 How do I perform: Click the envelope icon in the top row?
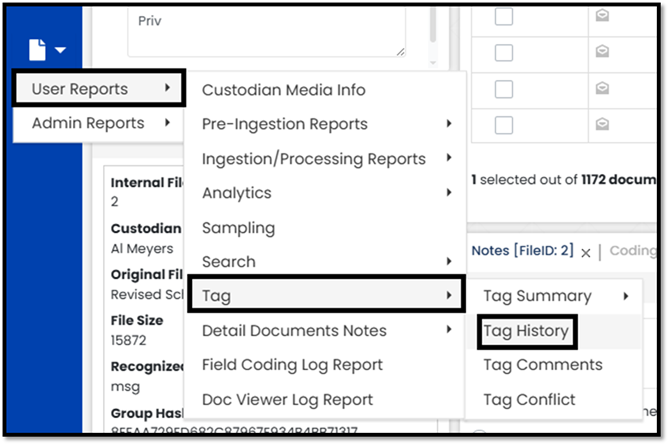click(x=604, y=16)
